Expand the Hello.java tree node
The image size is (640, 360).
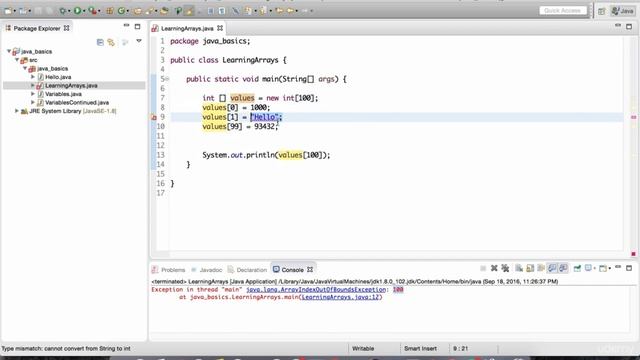[x=33, y=77]
